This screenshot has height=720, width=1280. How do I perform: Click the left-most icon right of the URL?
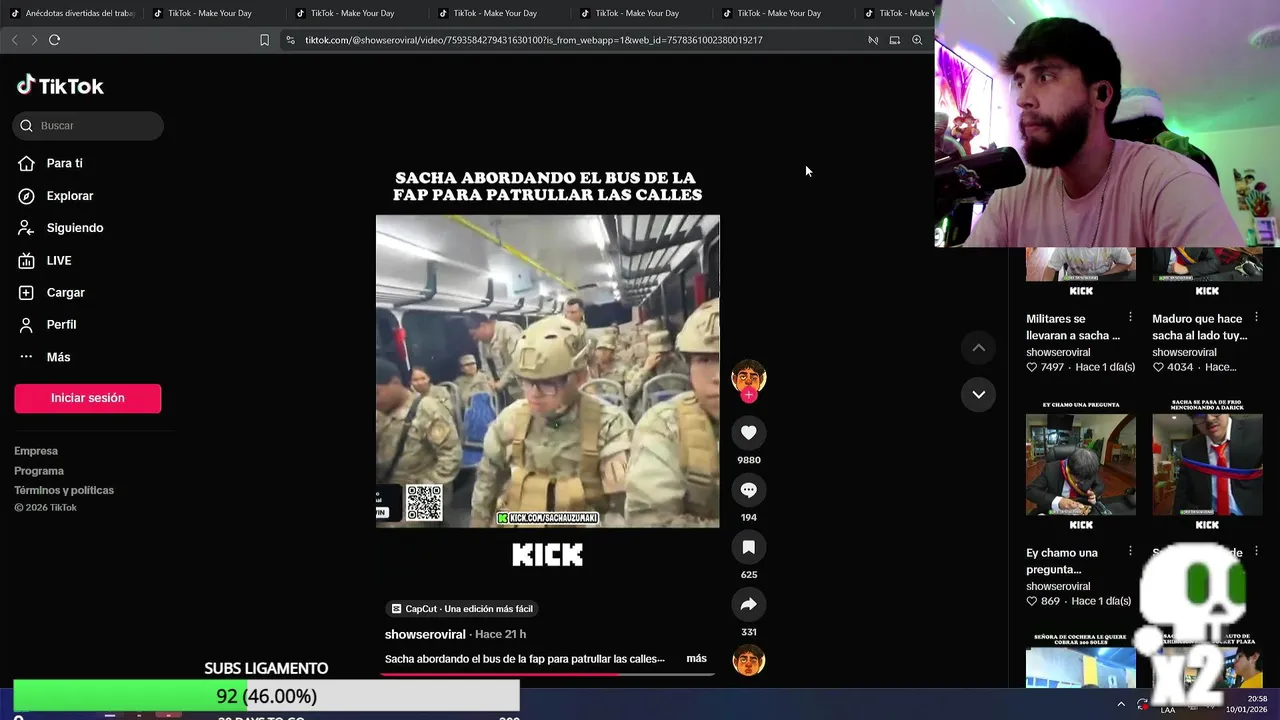pos(873,40)
